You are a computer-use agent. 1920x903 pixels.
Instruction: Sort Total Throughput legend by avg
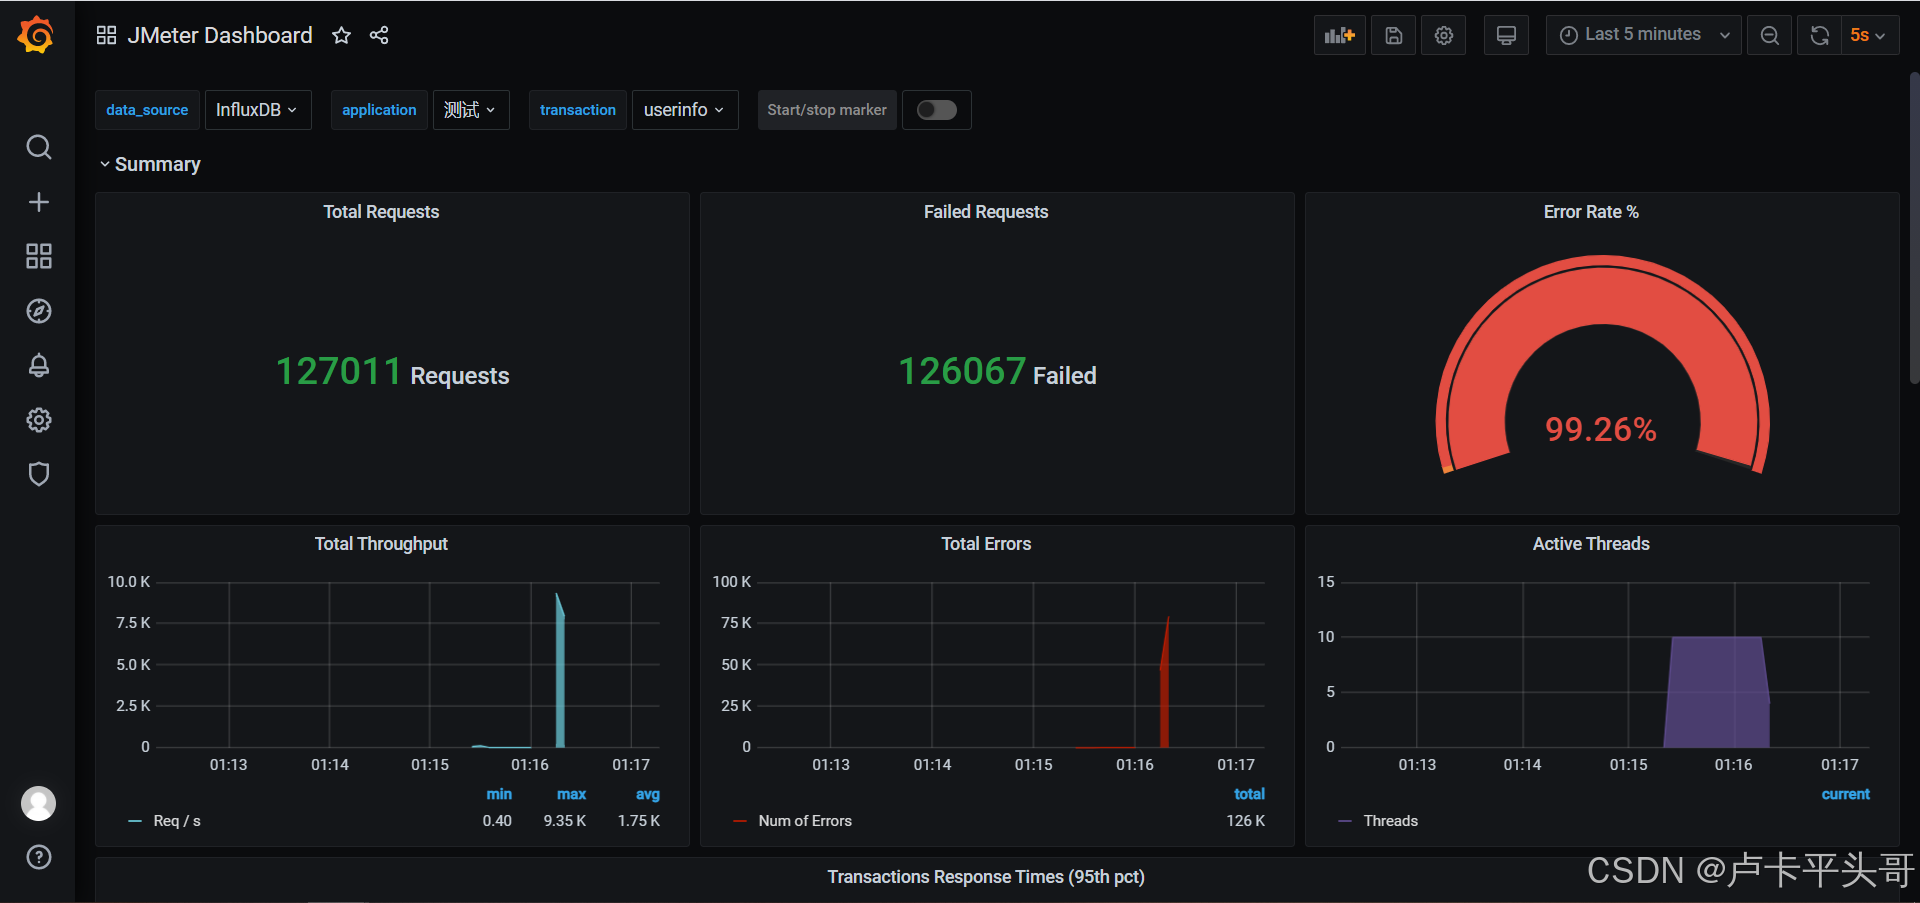(x=648, y=794)
